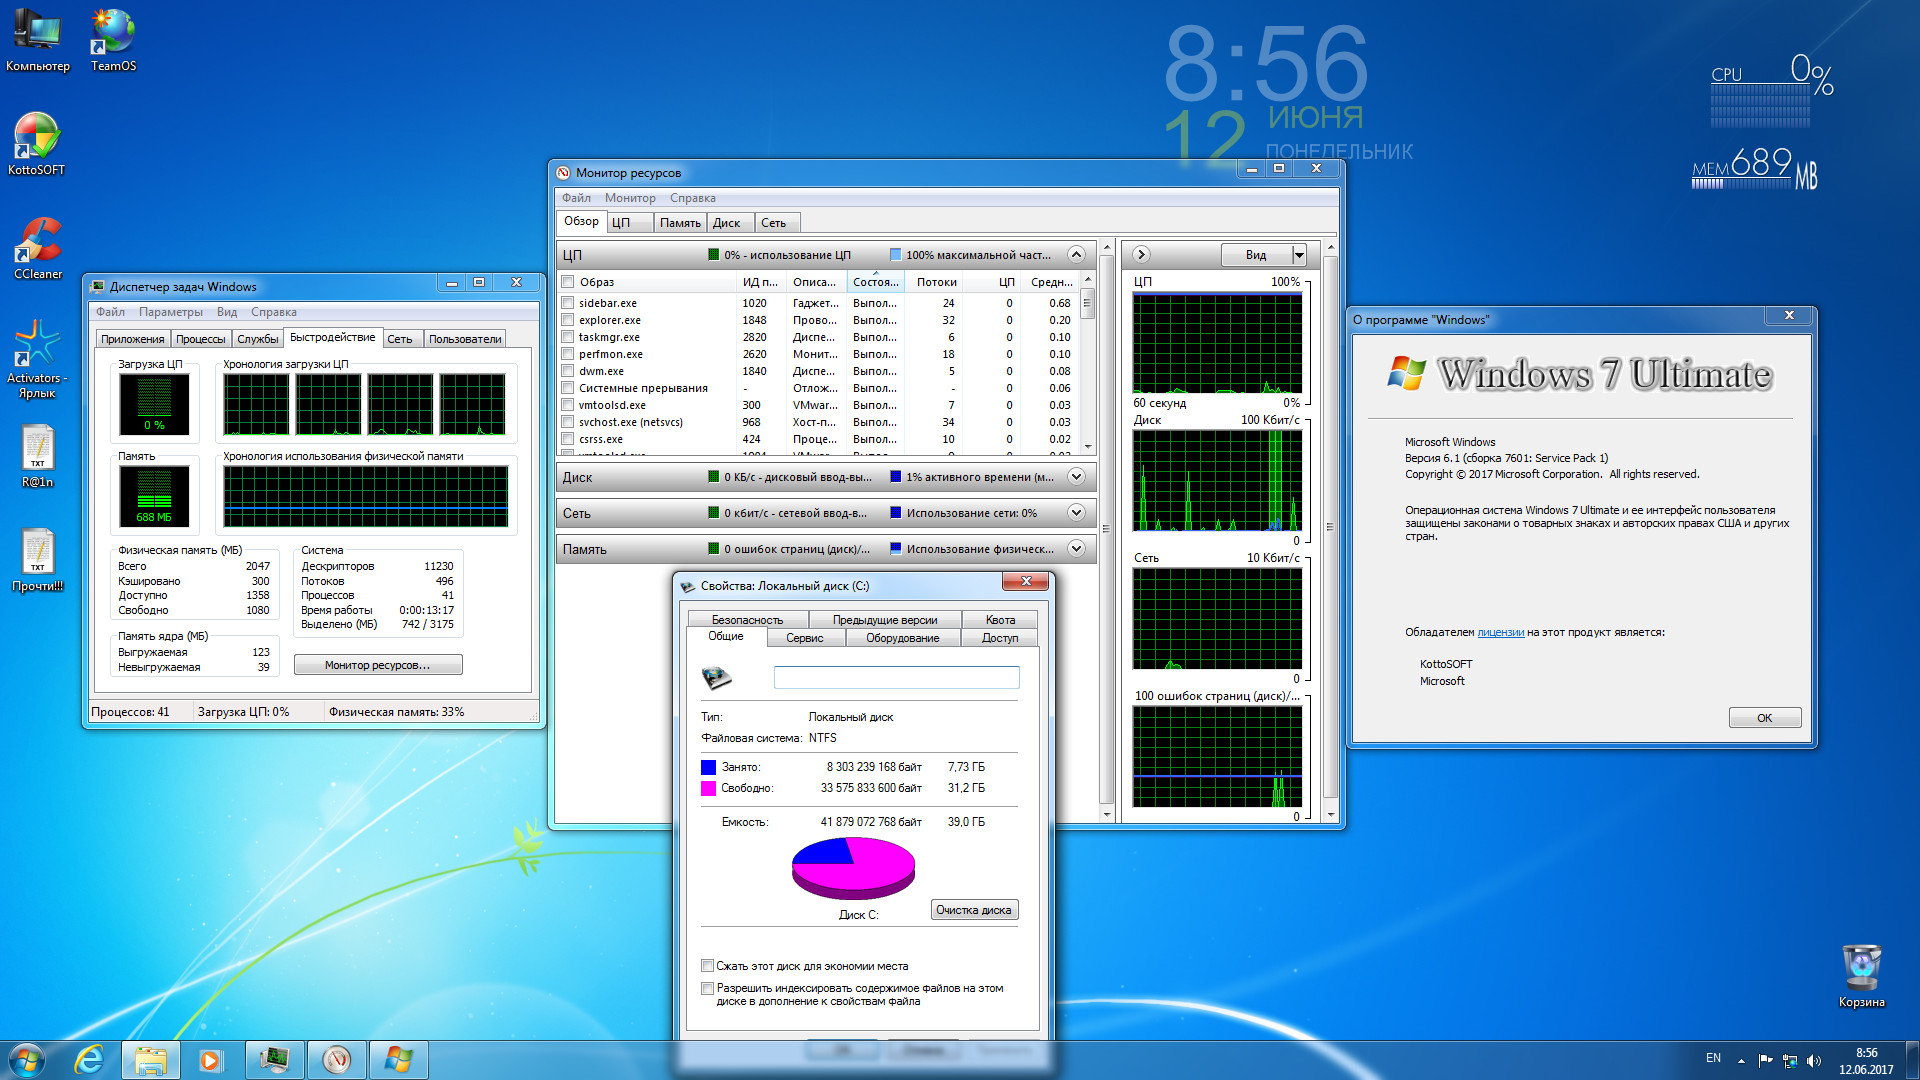The height and width of the screenshot is (1080, 1920).
Task: Sort by the Состоя... column header
Action: tap(876, 282)
